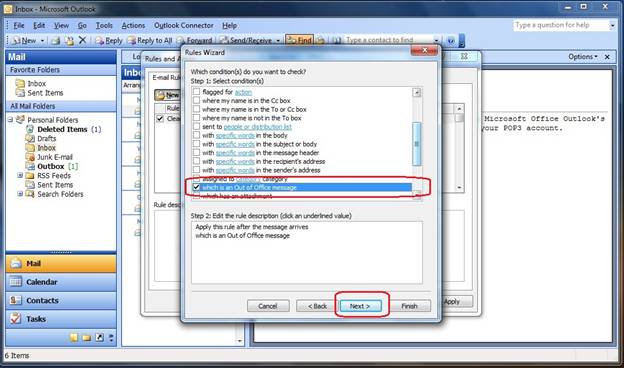Expand the Search Folders tree node
Viewport: 624px width, 368px height.
pyautogui.click(x=20, y=194)
